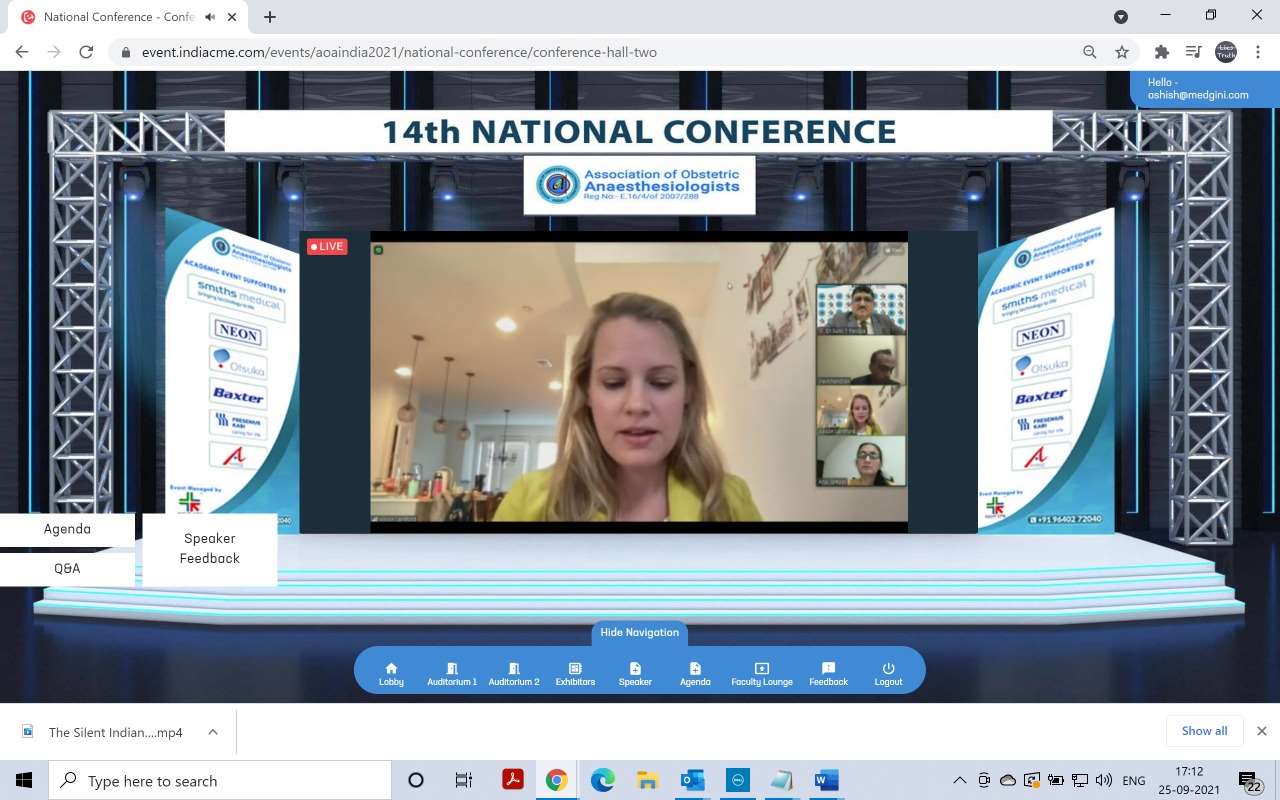This screenshot has height=800, width=1280.
Task: Open the Q&A side button
Action: coord(67,568)
